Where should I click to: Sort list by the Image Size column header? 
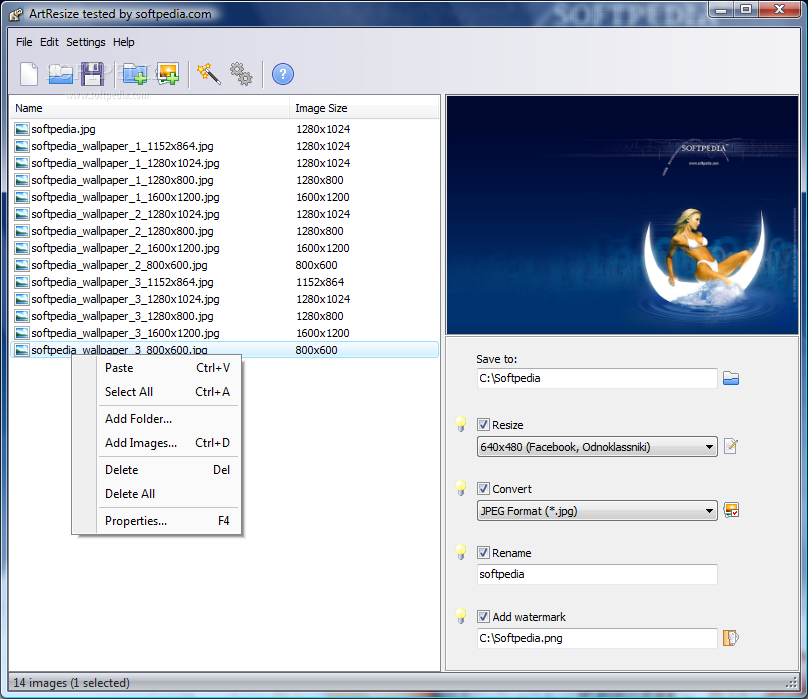pos(364,108)
